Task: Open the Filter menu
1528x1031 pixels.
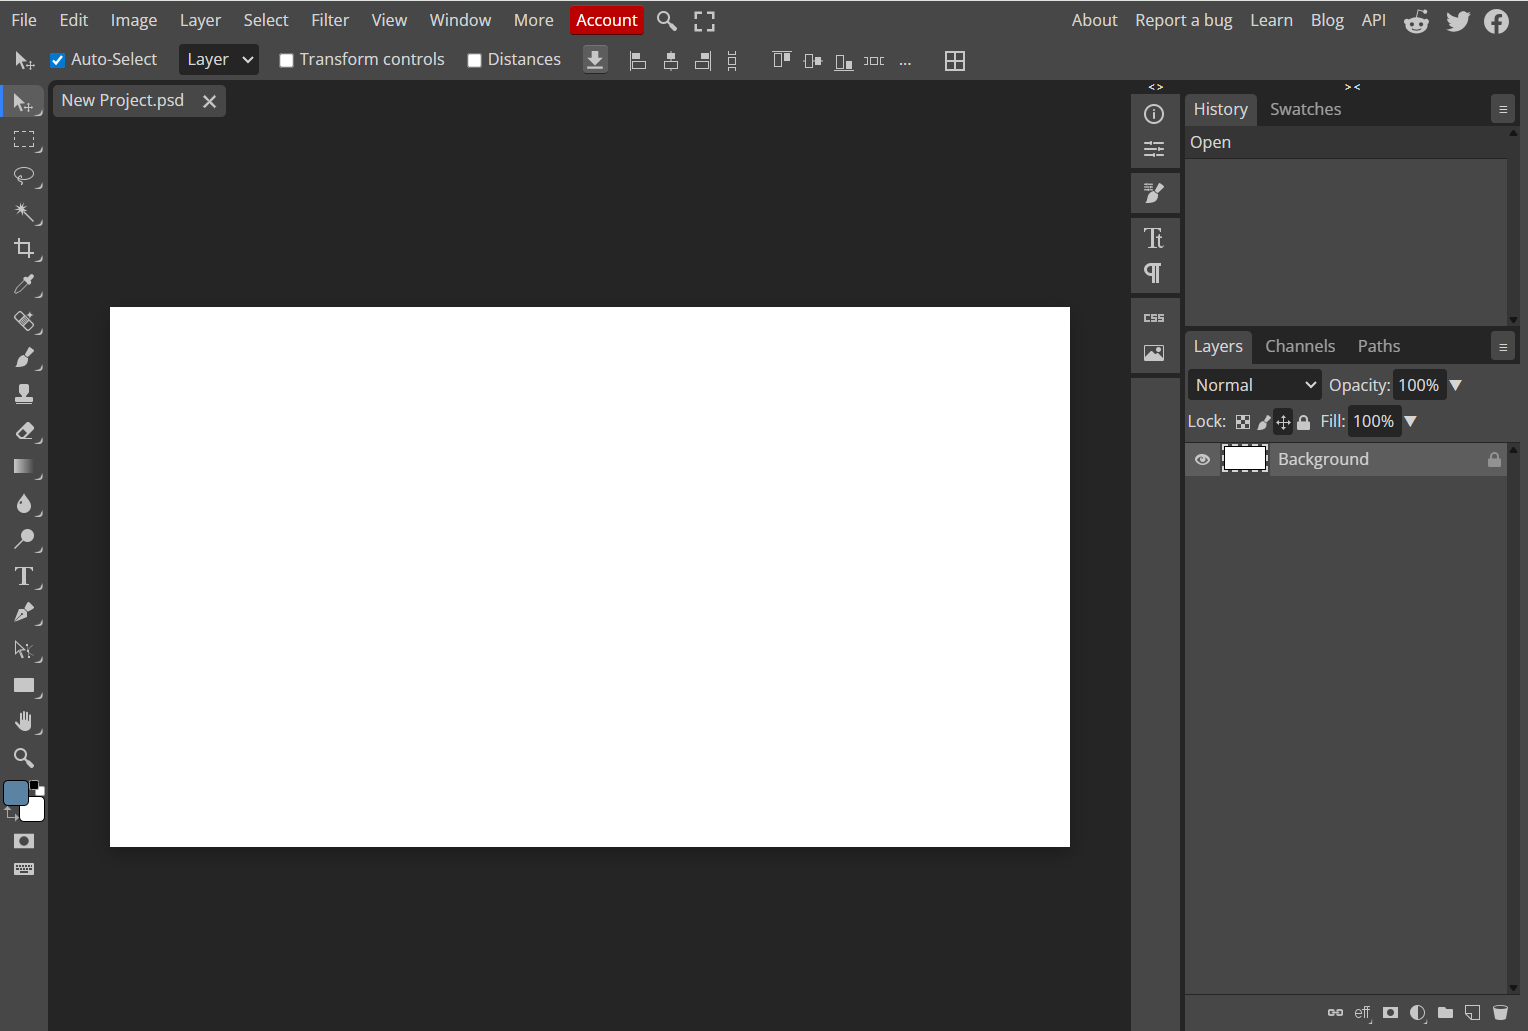Action: (330, 19)
